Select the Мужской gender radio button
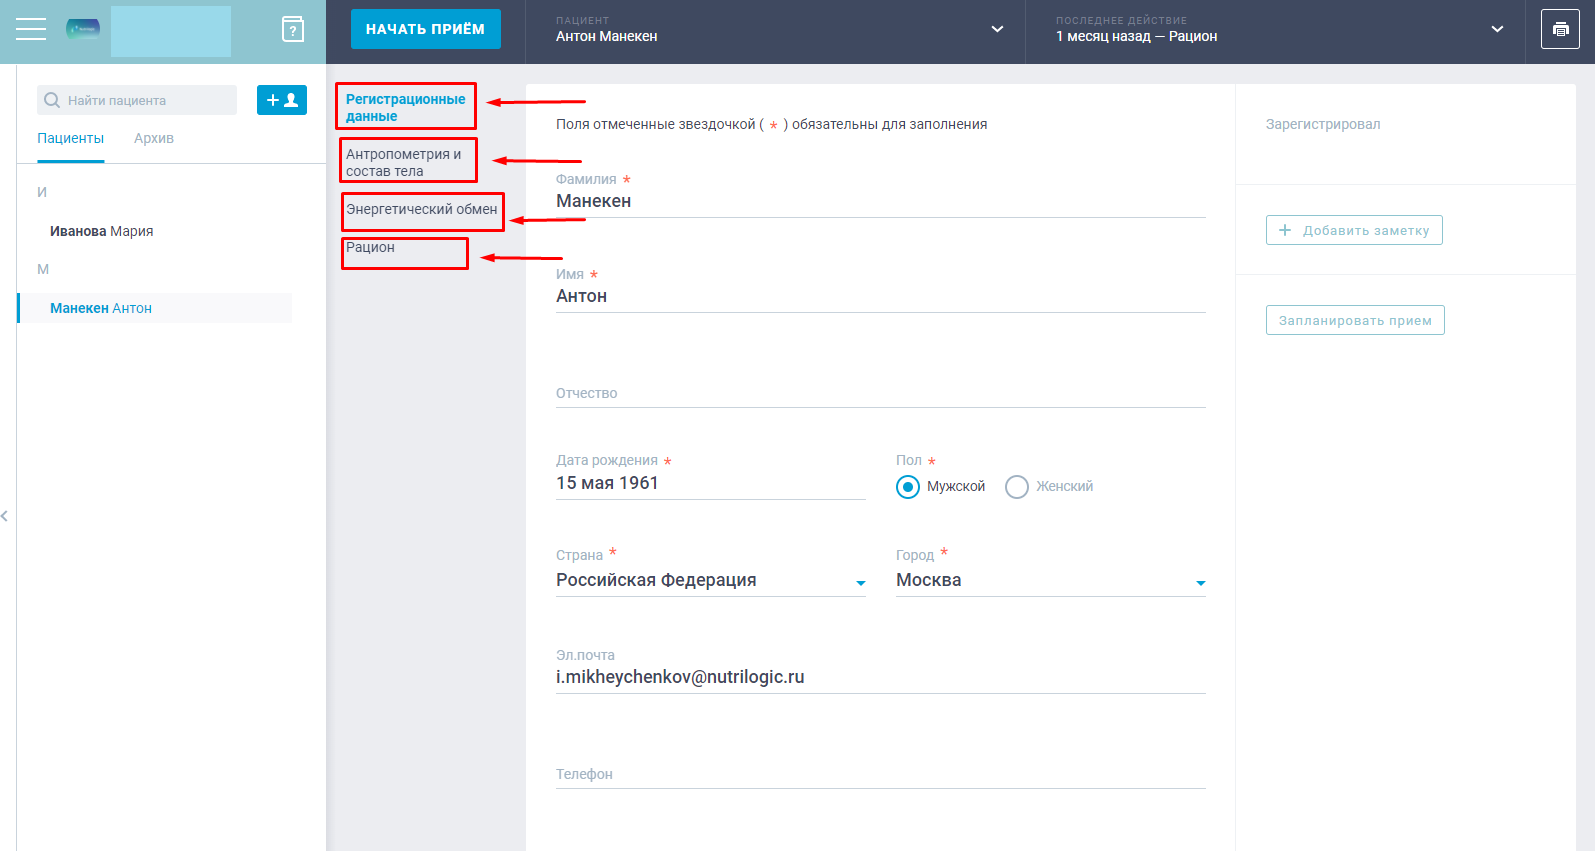Viewport: 1595px width, 851px height. (x=908, y=487)
